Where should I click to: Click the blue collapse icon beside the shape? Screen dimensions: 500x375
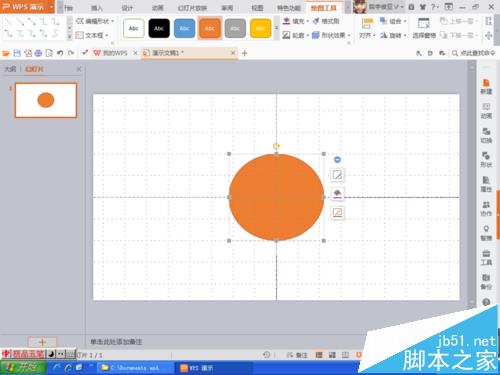click(337, 160)
